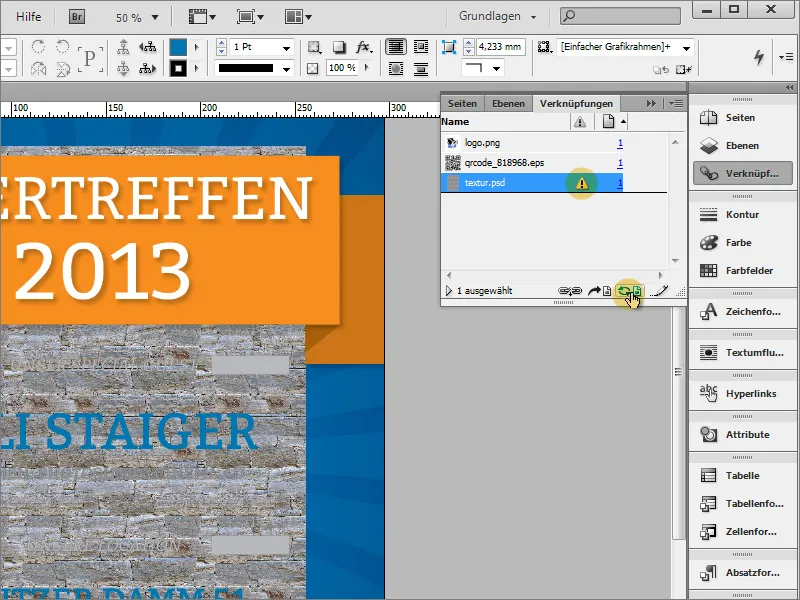Flip vertical icon in control bar
The width and height of the screenshot is (800, 600).
pyautogui.click(x=62, y=68)
